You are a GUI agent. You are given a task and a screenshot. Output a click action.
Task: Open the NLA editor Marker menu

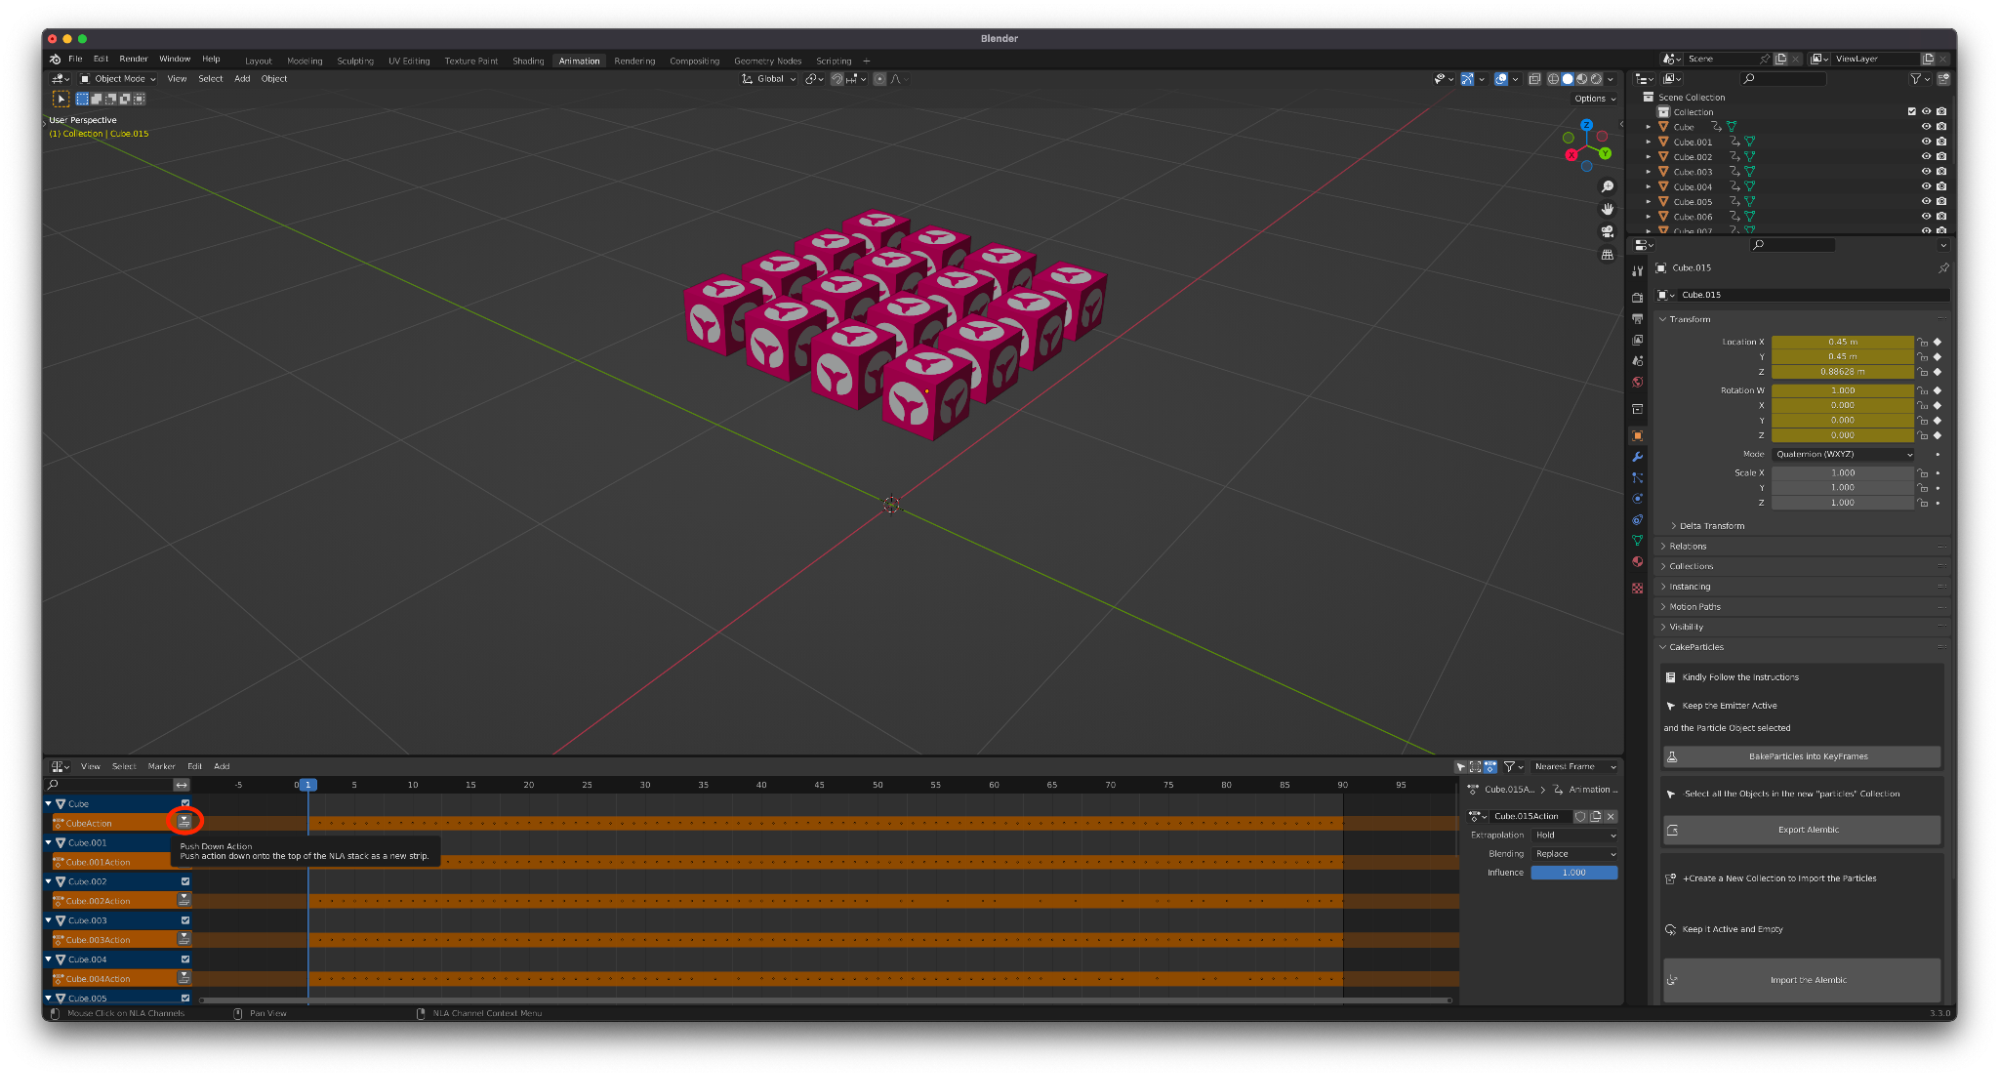(161, 767)
